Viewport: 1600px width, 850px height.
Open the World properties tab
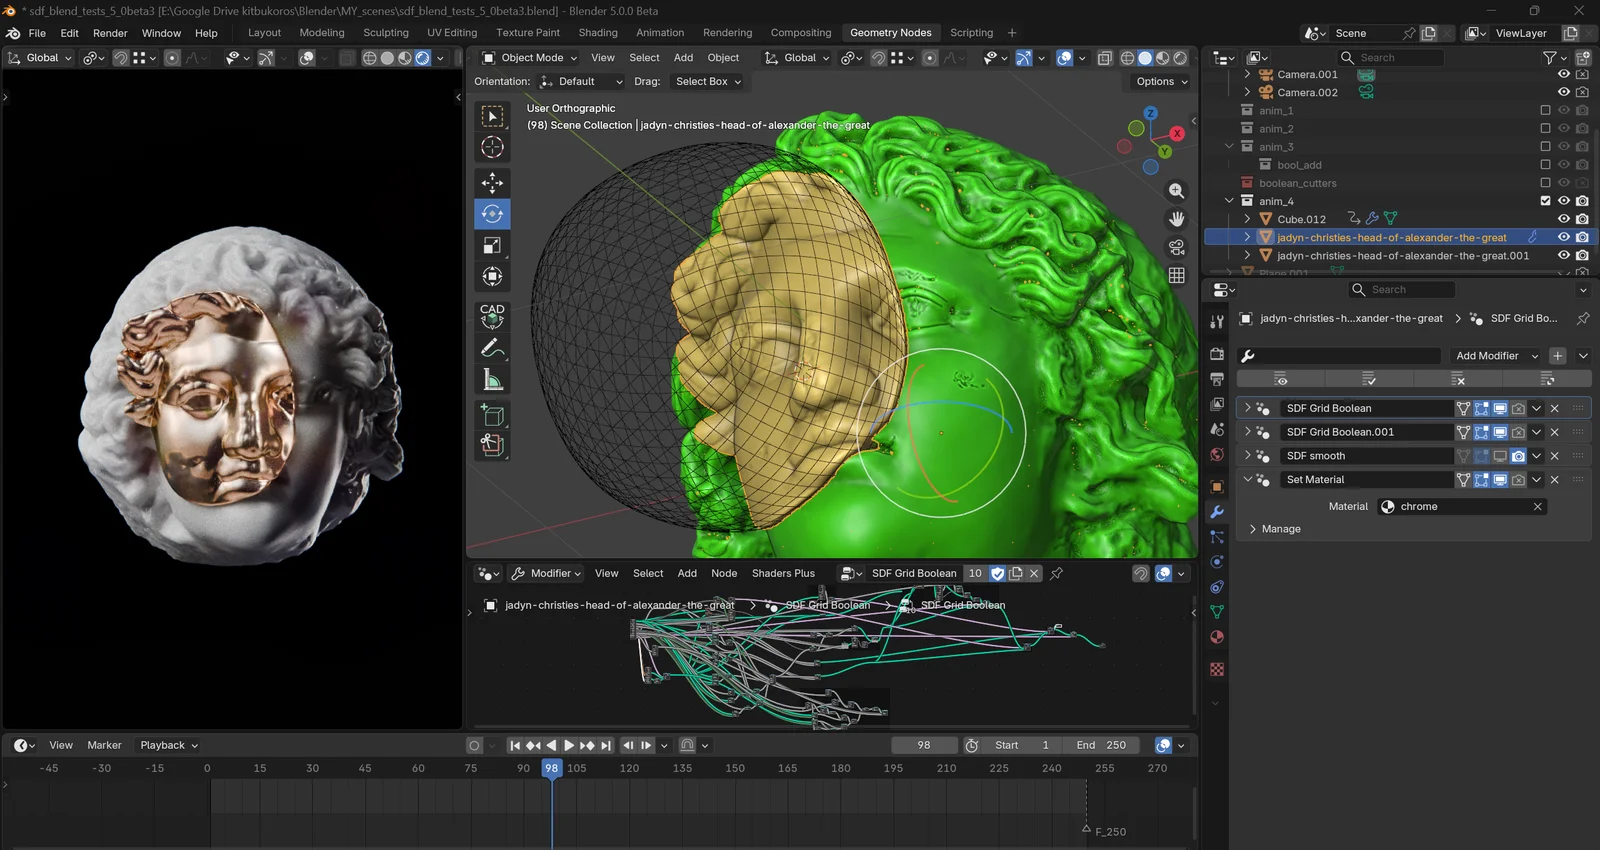click(x=1217, y=454)
